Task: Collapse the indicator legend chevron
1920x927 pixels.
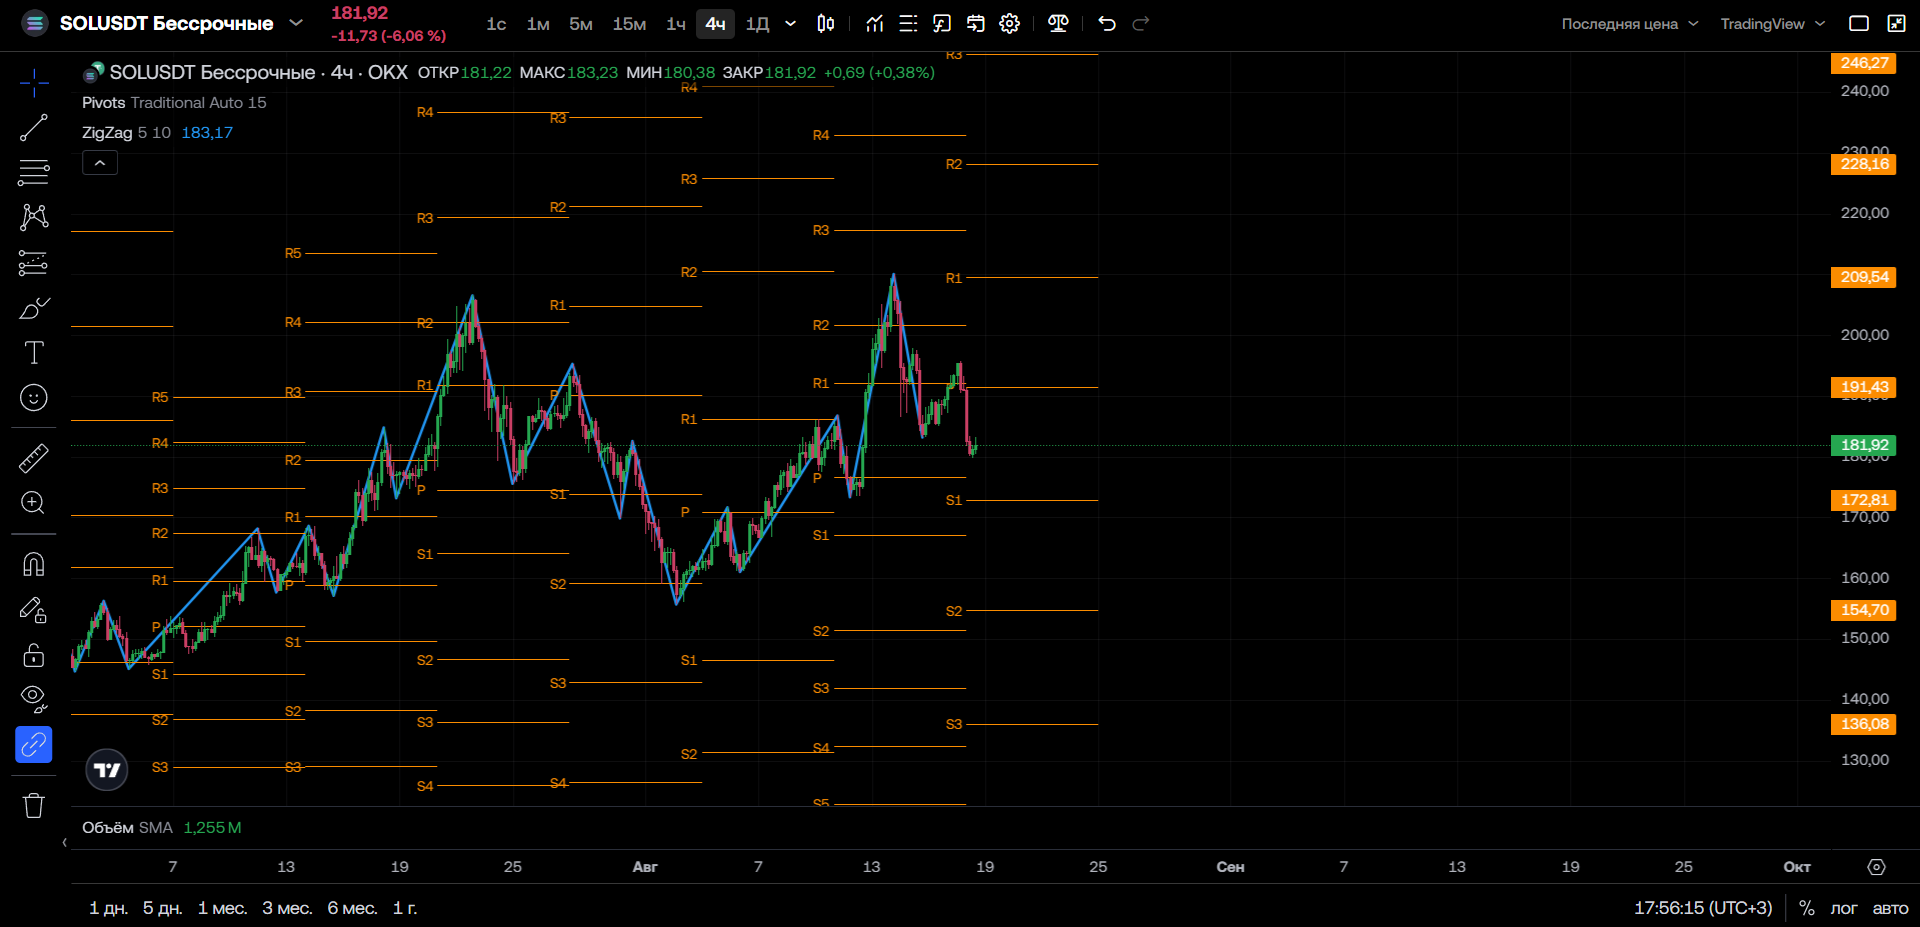Action: pyautogui.click(x=100, y=163)
